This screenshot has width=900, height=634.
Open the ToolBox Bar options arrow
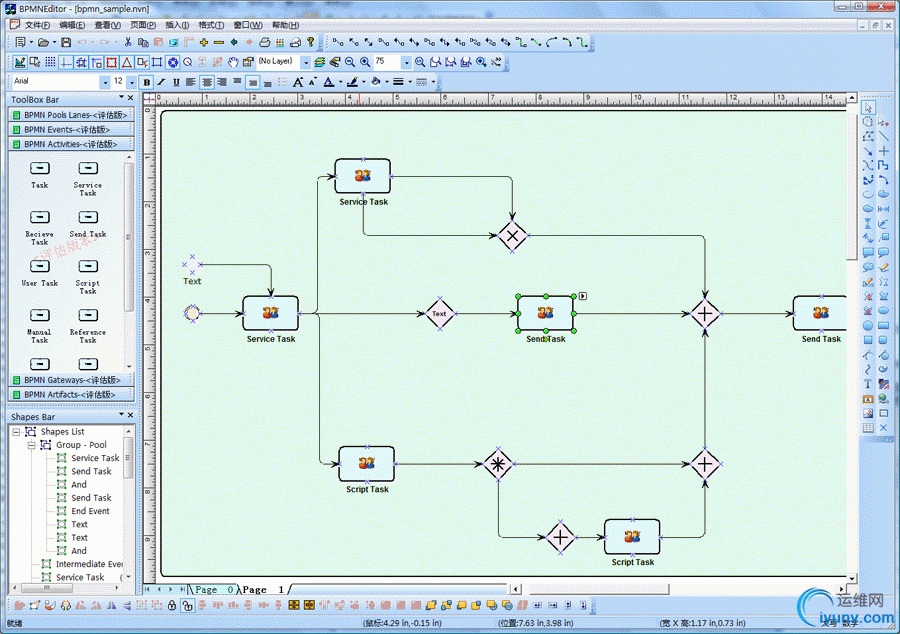121,98
